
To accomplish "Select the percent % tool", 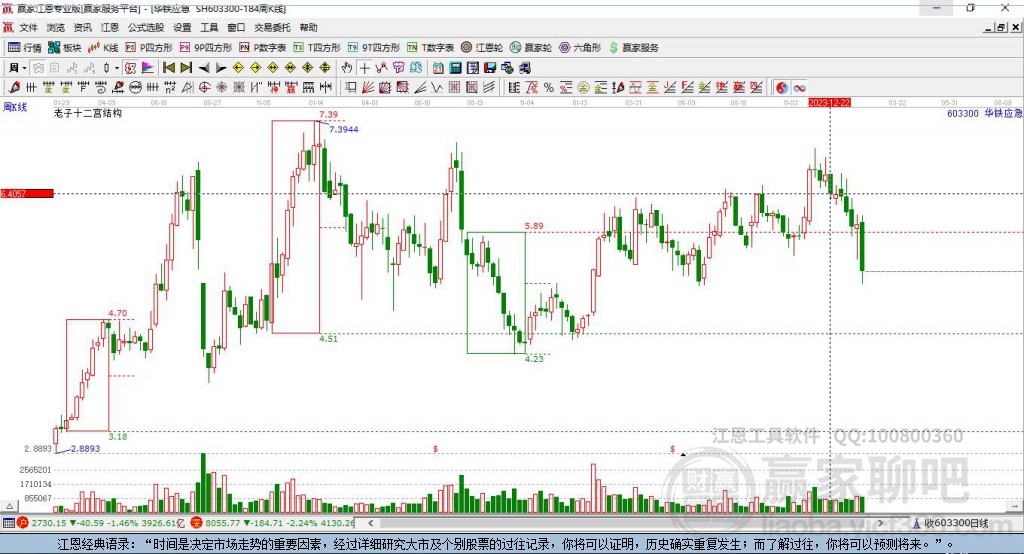I will pos(549,88).
